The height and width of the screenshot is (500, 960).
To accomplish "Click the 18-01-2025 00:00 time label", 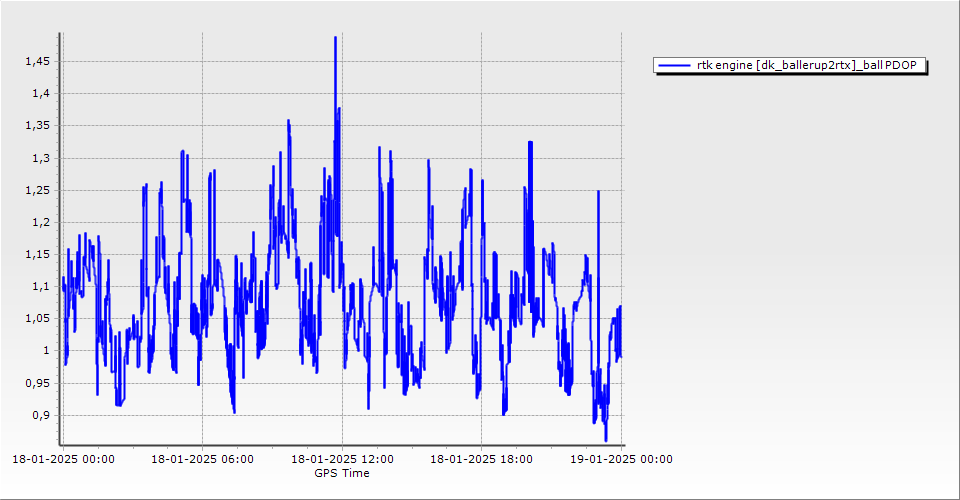I will (x=63, y=459).
